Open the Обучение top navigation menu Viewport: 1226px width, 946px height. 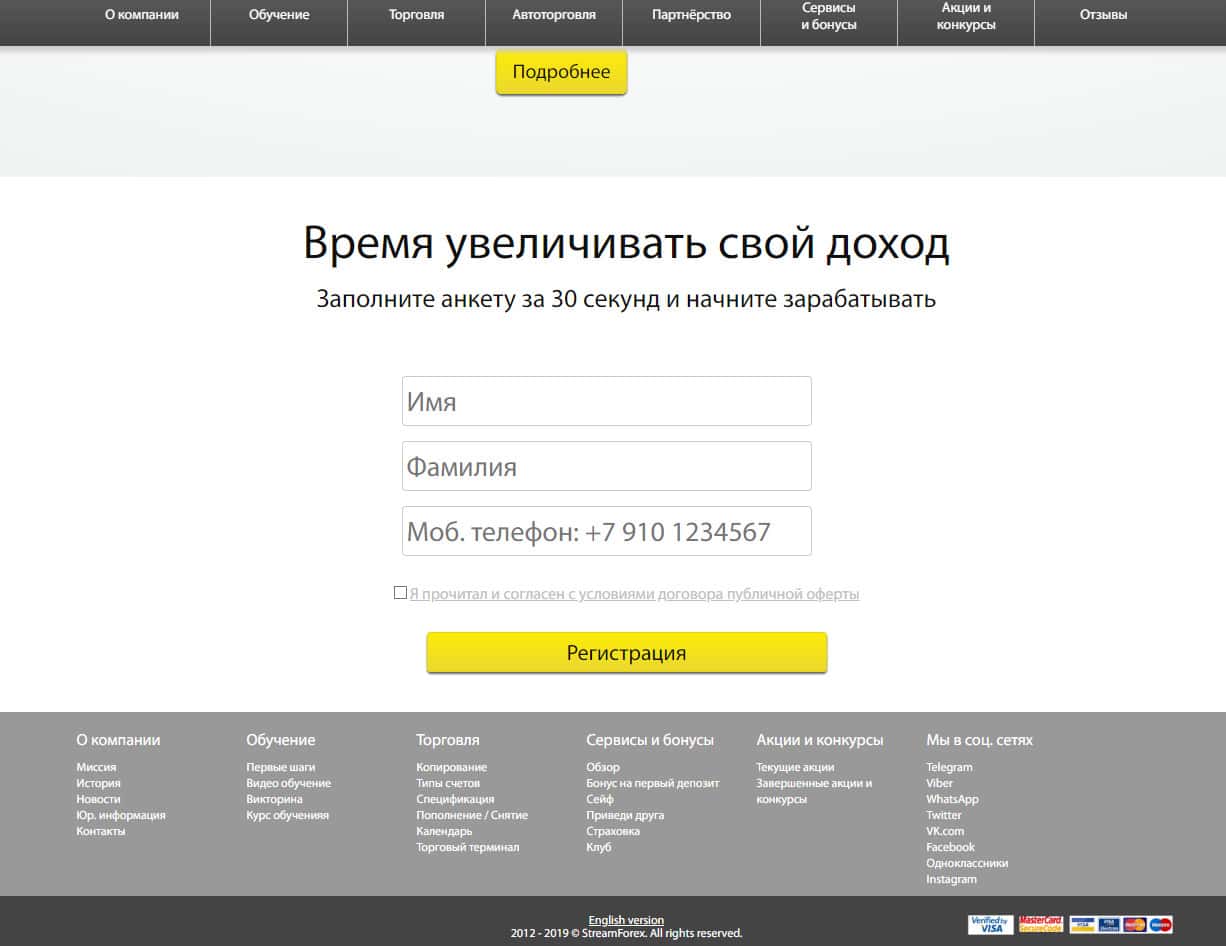279,16
